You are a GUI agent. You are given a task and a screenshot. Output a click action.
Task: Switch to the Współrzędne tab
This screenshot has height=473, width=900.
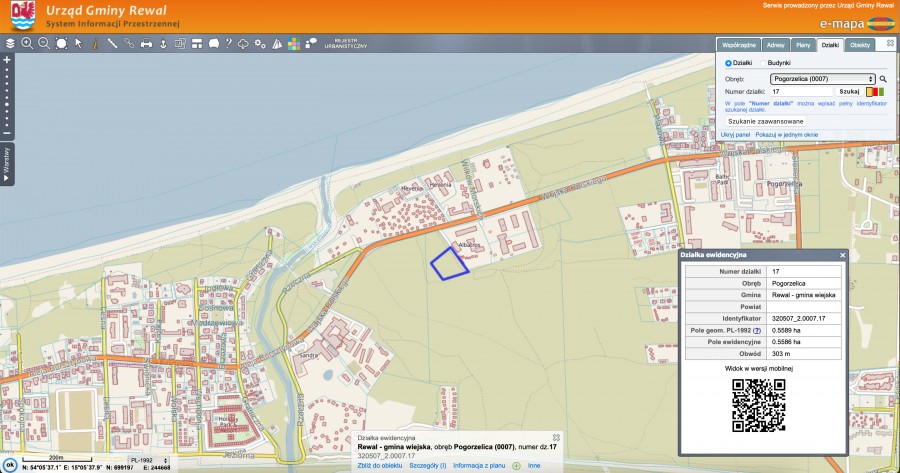point(739,45)
